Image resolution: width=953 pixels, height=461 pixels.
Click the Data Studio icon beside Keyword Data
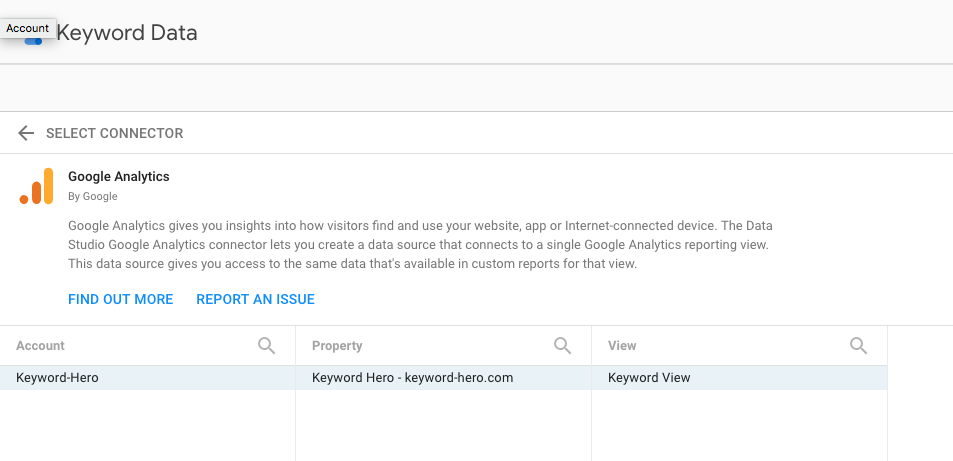pyautogui.click(x=33, y=41)
